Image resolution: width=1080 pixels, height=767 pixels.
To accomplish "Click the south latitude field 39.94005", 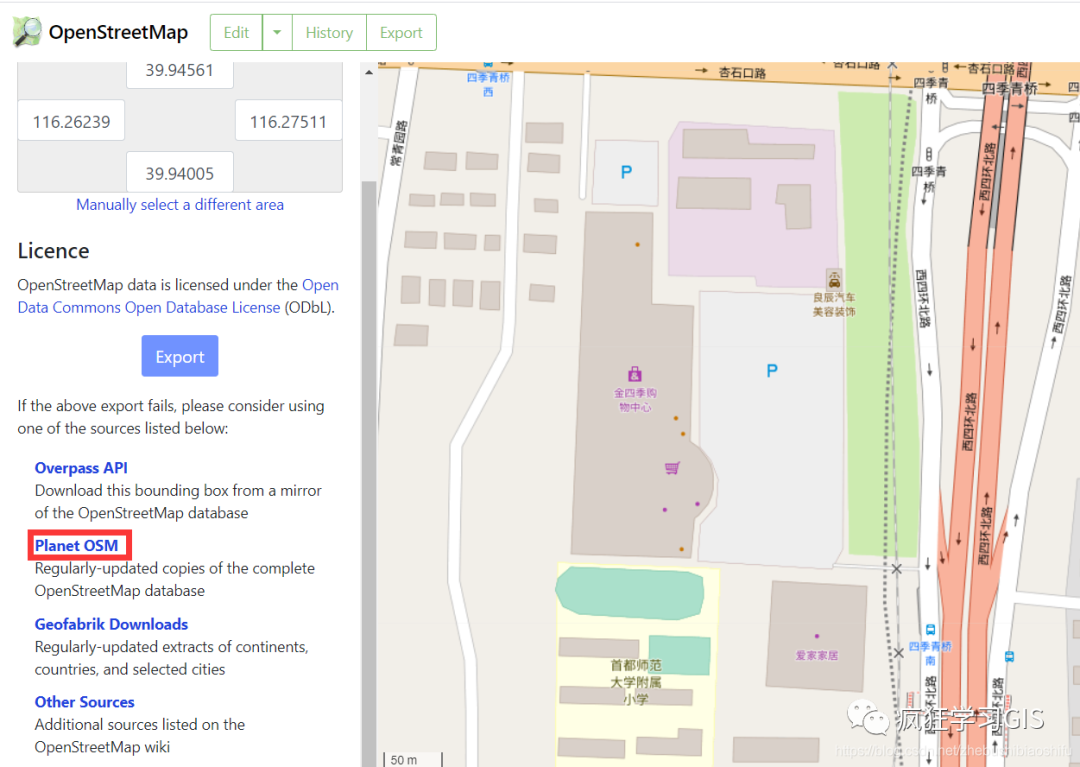I will pyautogui.click(x=180, y=172).
